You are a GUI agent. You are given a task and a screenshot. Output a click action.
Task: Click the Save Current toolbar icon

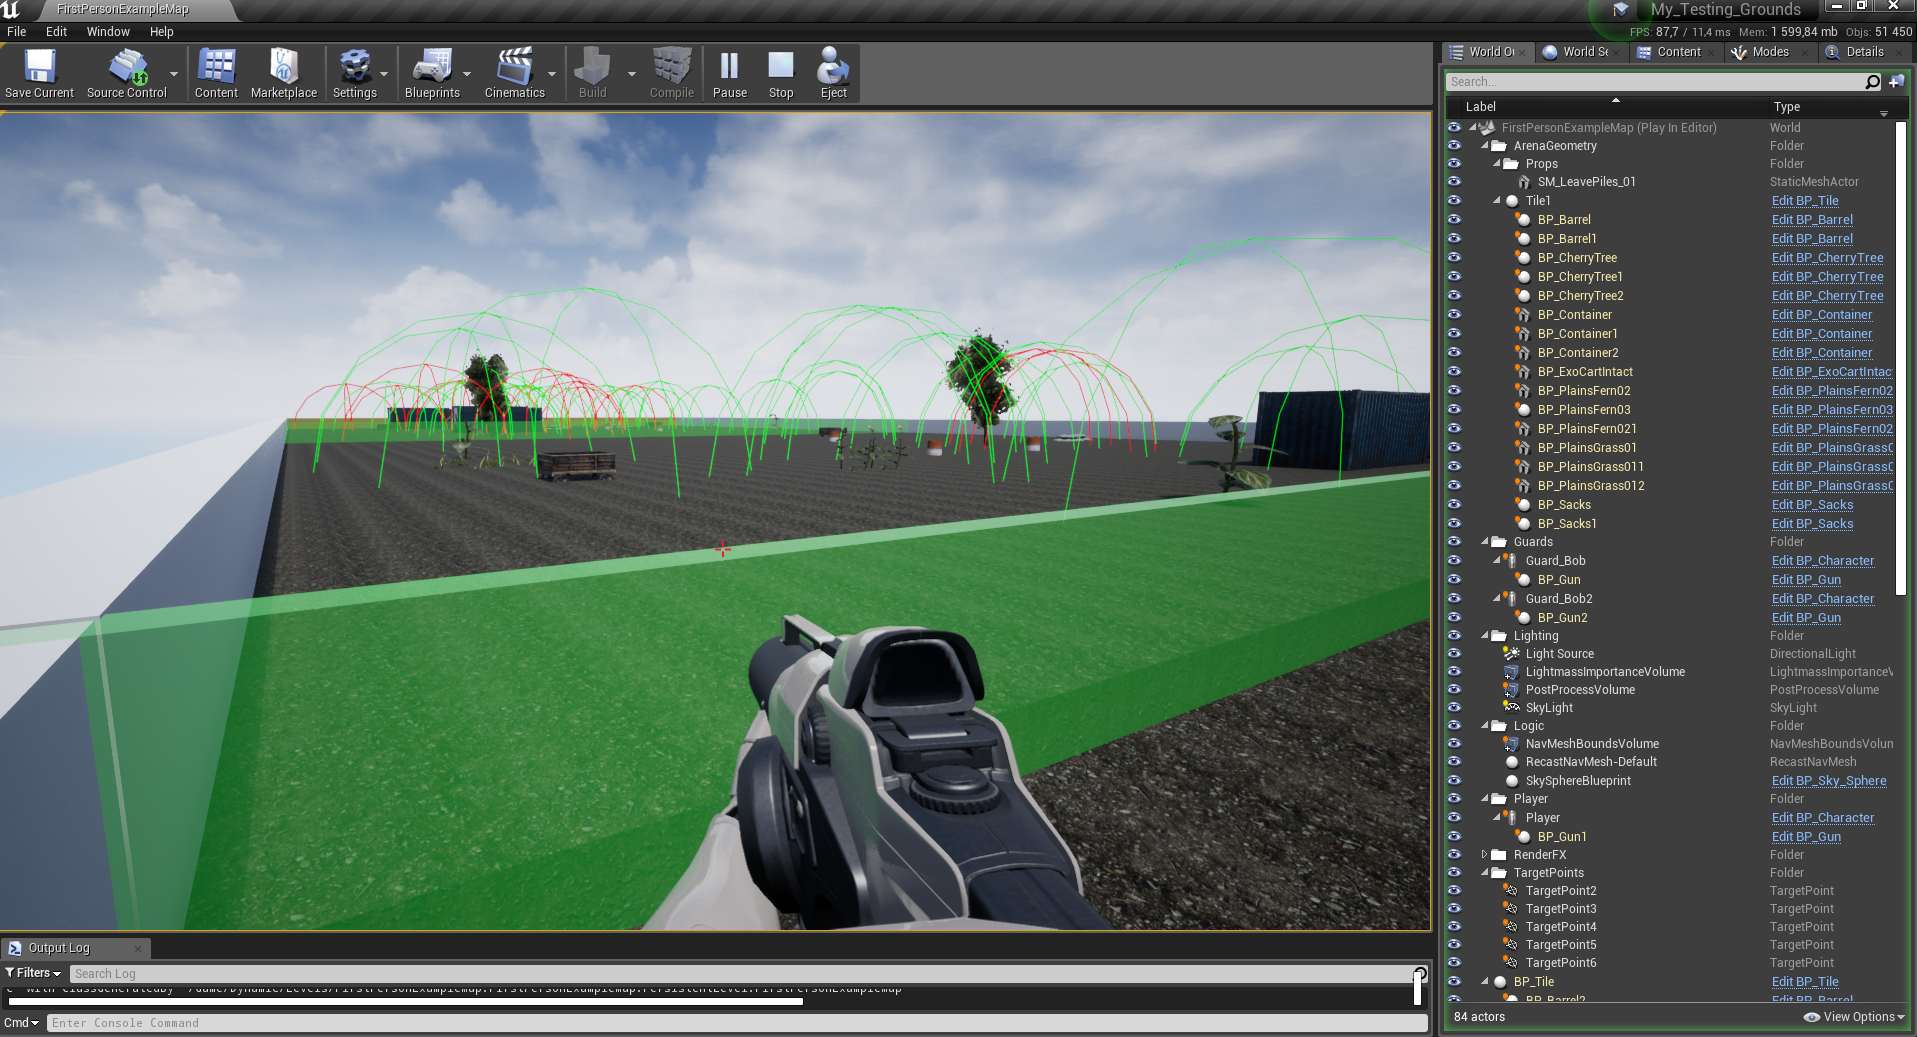(x=39, y=67)
